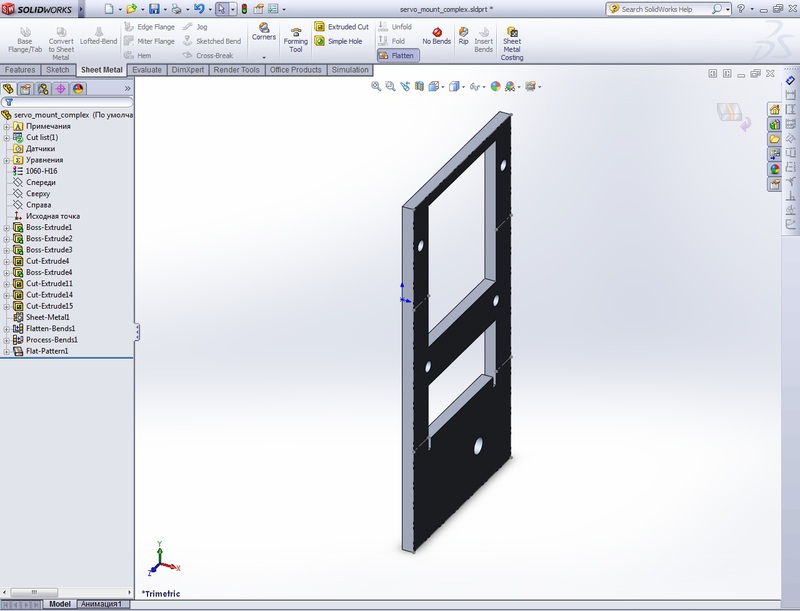Expand the manager tabs chevron
This screenshot has height=611, width=800.
pyautogui.click(x=127, y=89)
